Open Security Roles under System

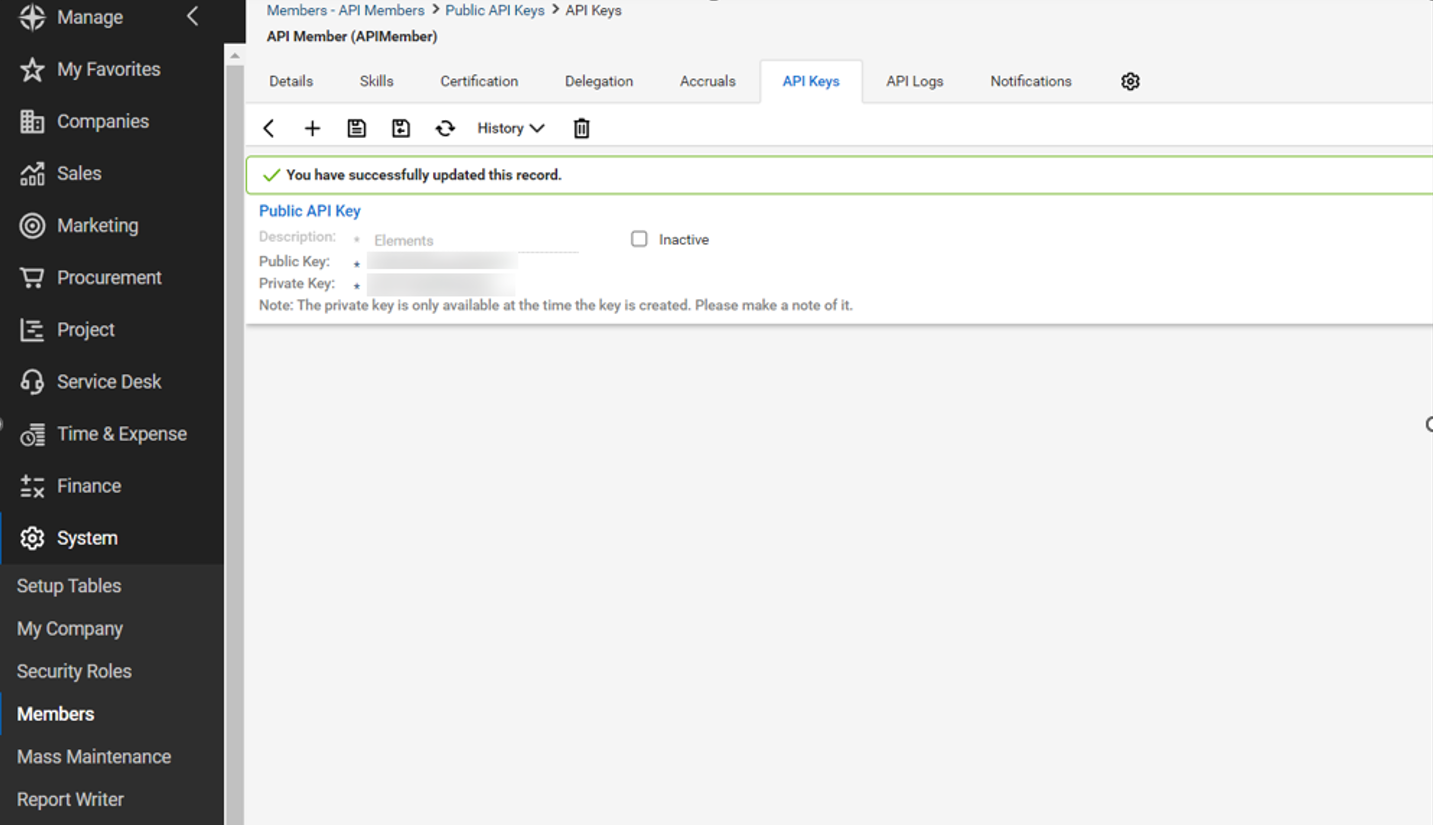pos(74,672)
